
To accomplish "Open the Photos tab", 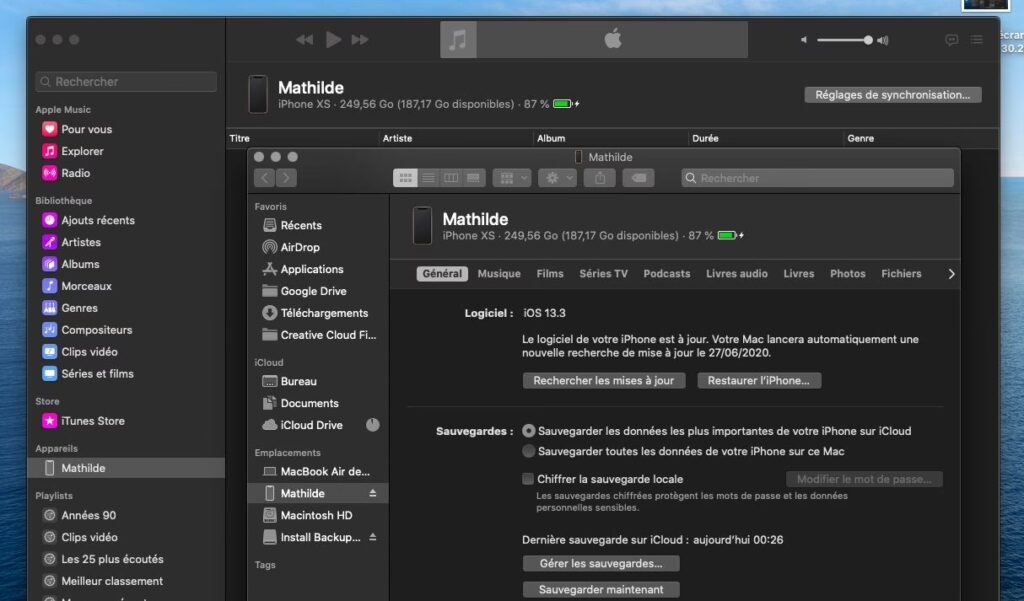I will click(847, 274).
